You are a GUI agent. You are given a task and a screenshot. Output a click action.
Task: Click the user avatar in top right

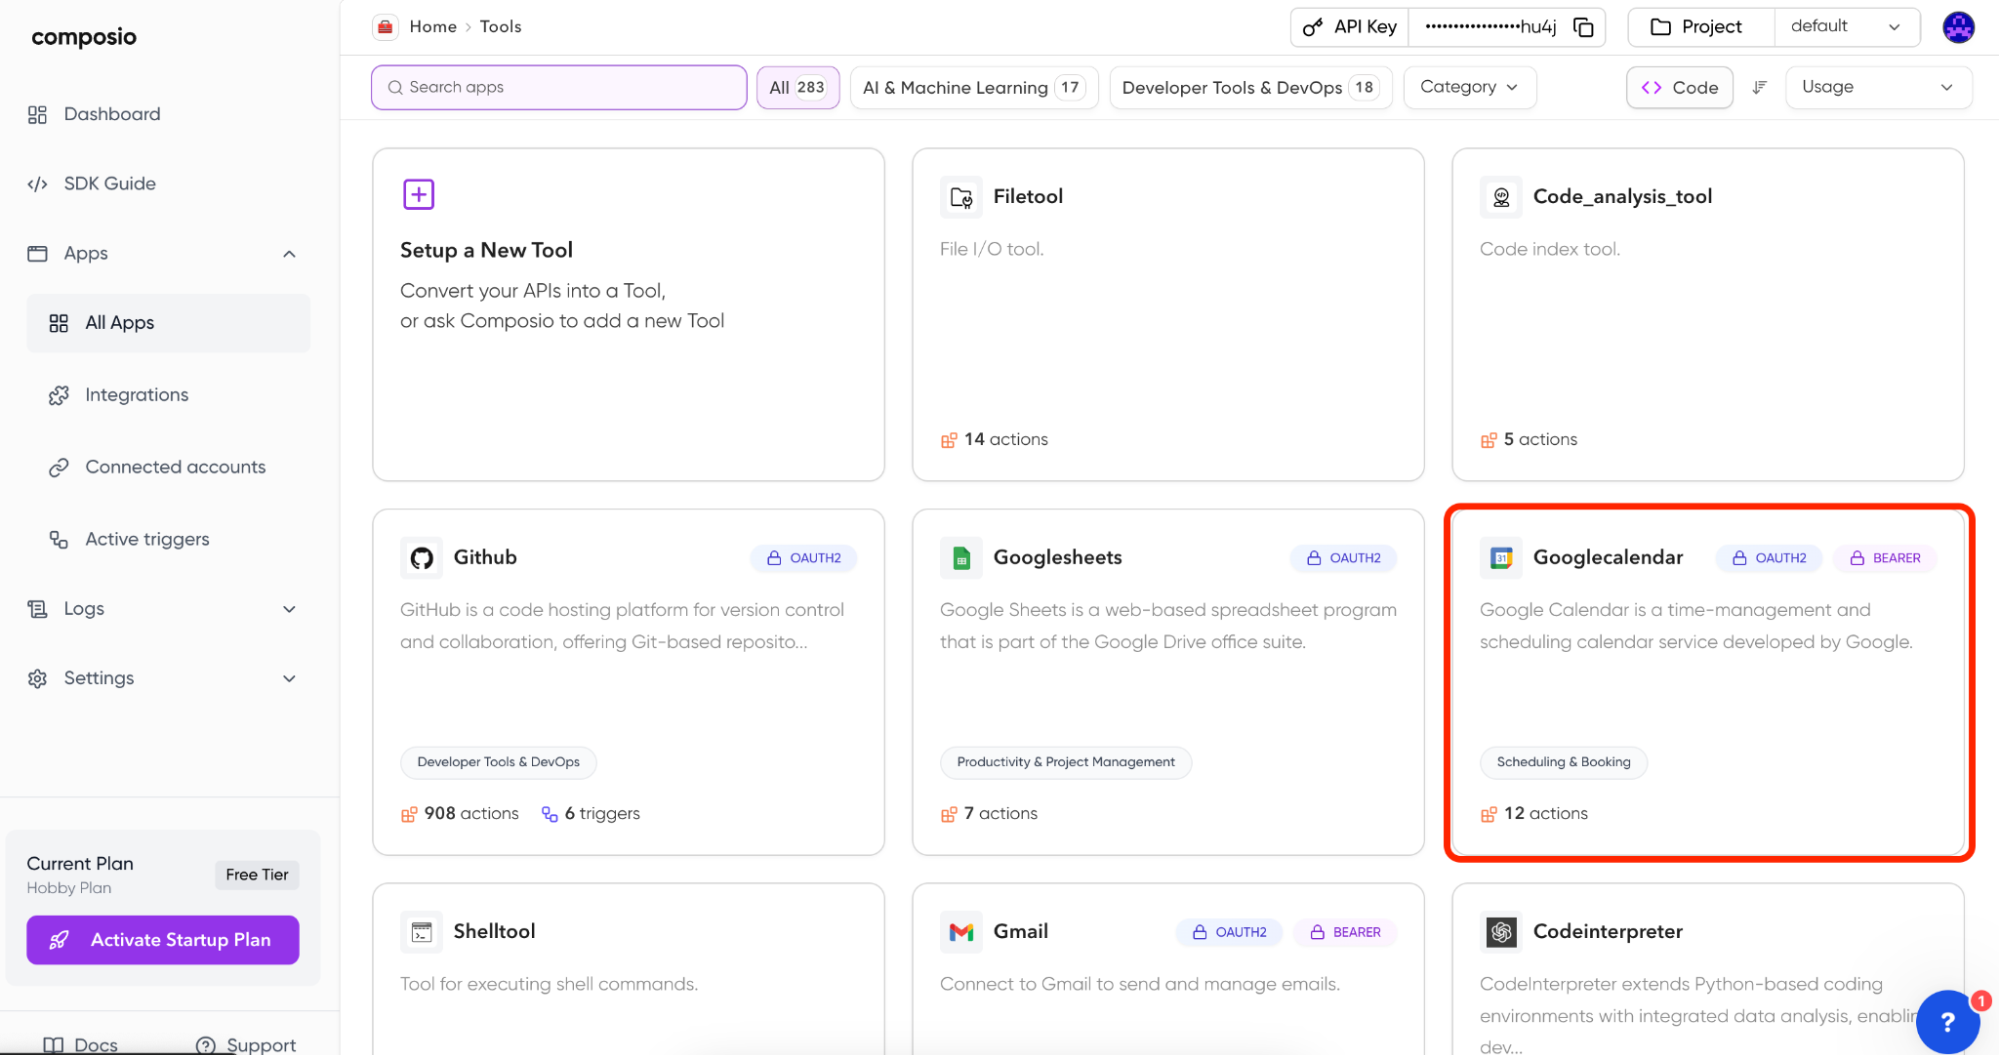[x=1958, y=27]
